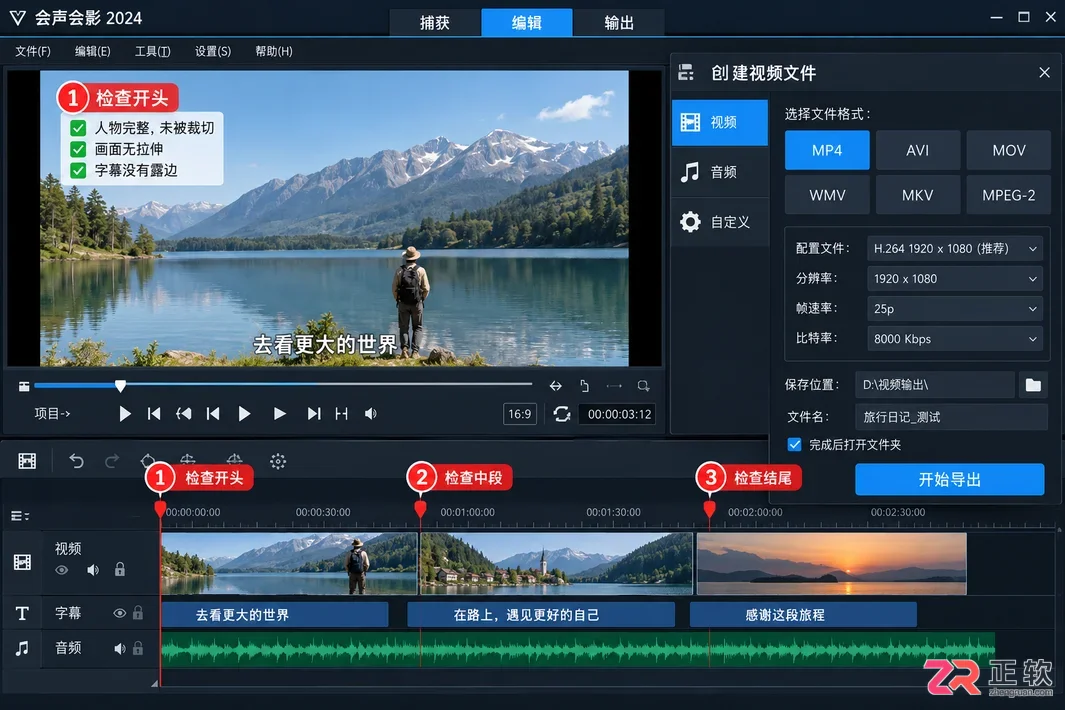Click the clapperboard icon left of the scrubber
Screen dimensions: 1065x710
click(x=24, y=387)
